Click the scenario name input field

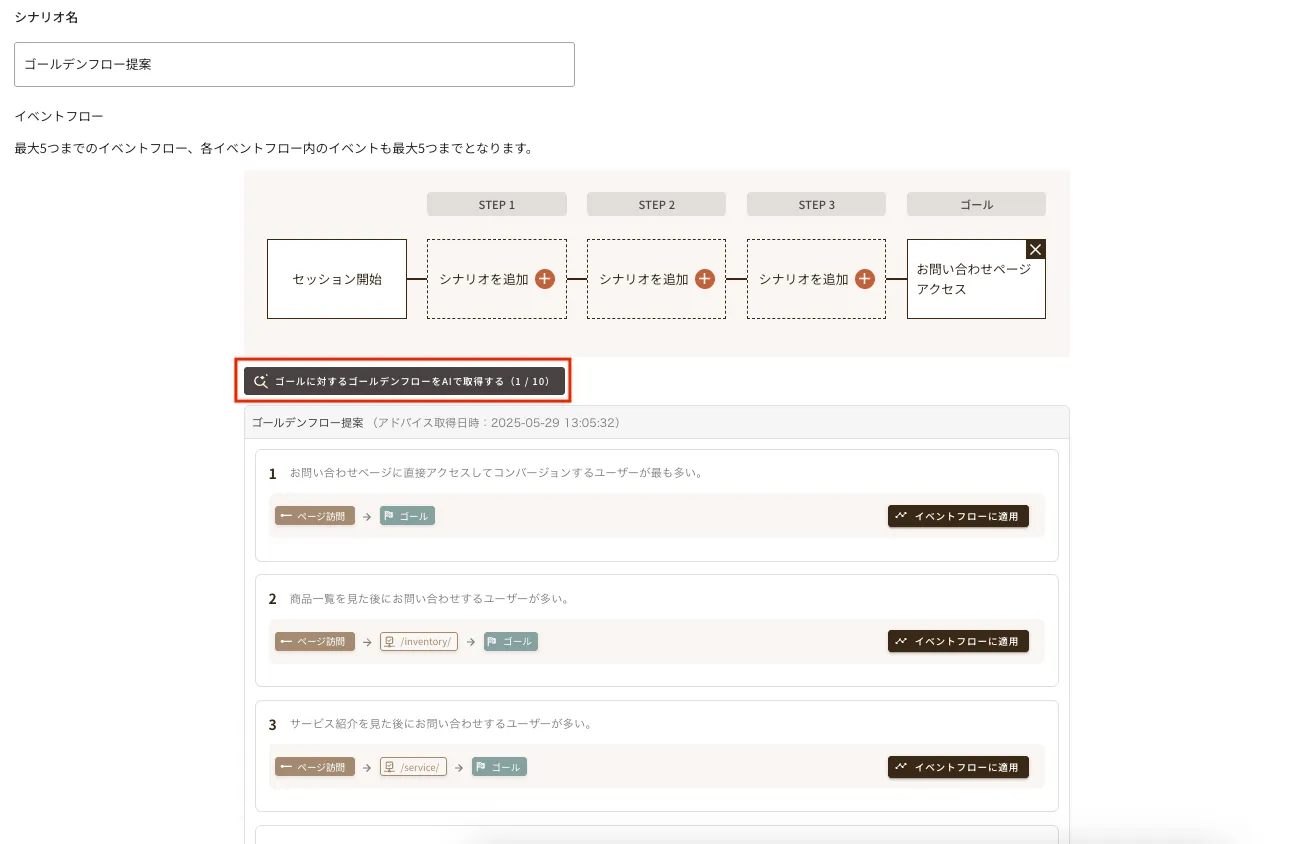pos(294,64)
